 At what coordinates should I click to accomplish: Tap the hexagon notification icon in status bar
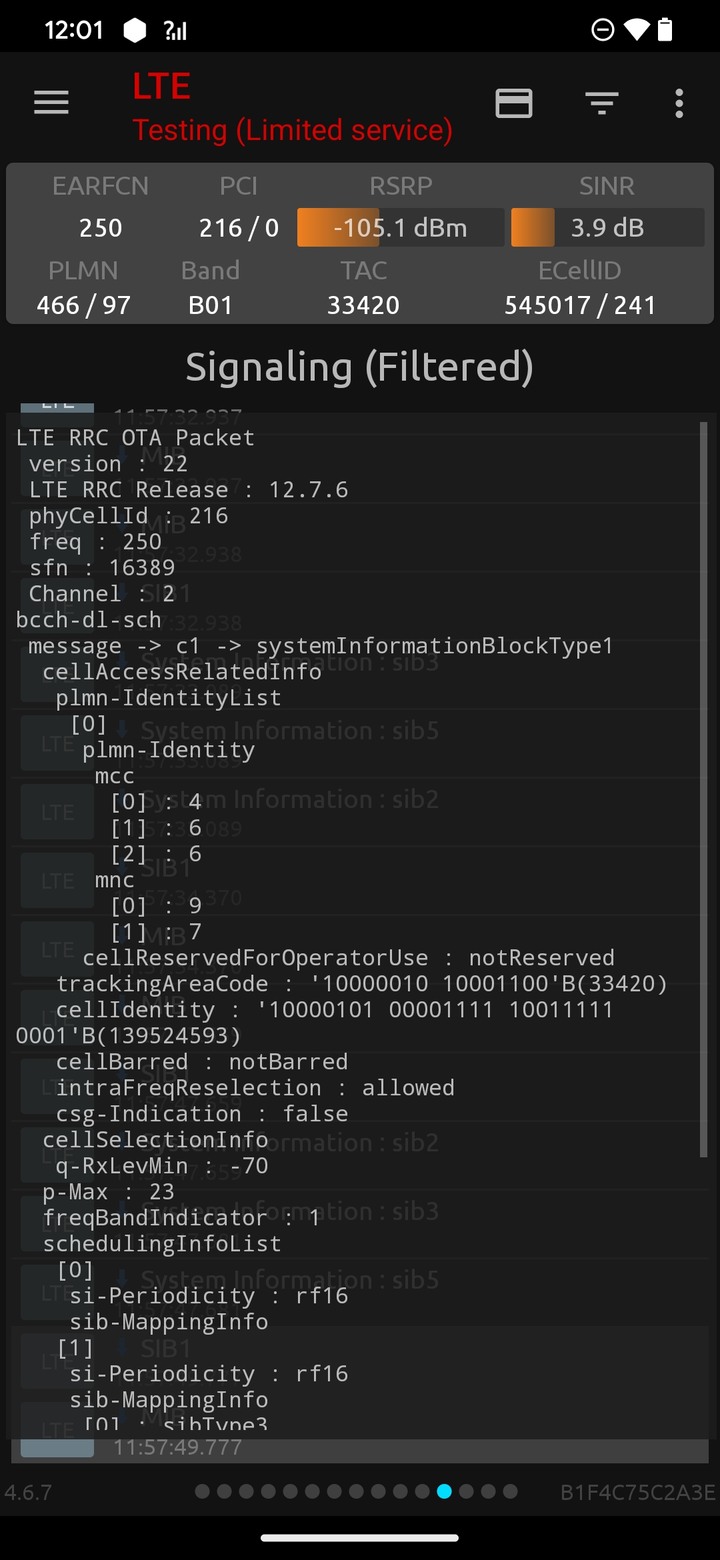[134, 30]
